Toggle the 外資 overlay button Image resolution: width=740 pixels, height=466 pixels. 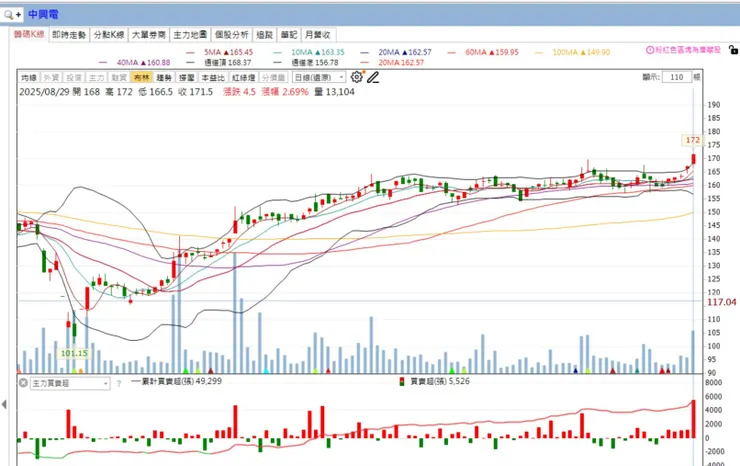coord(51,77)
